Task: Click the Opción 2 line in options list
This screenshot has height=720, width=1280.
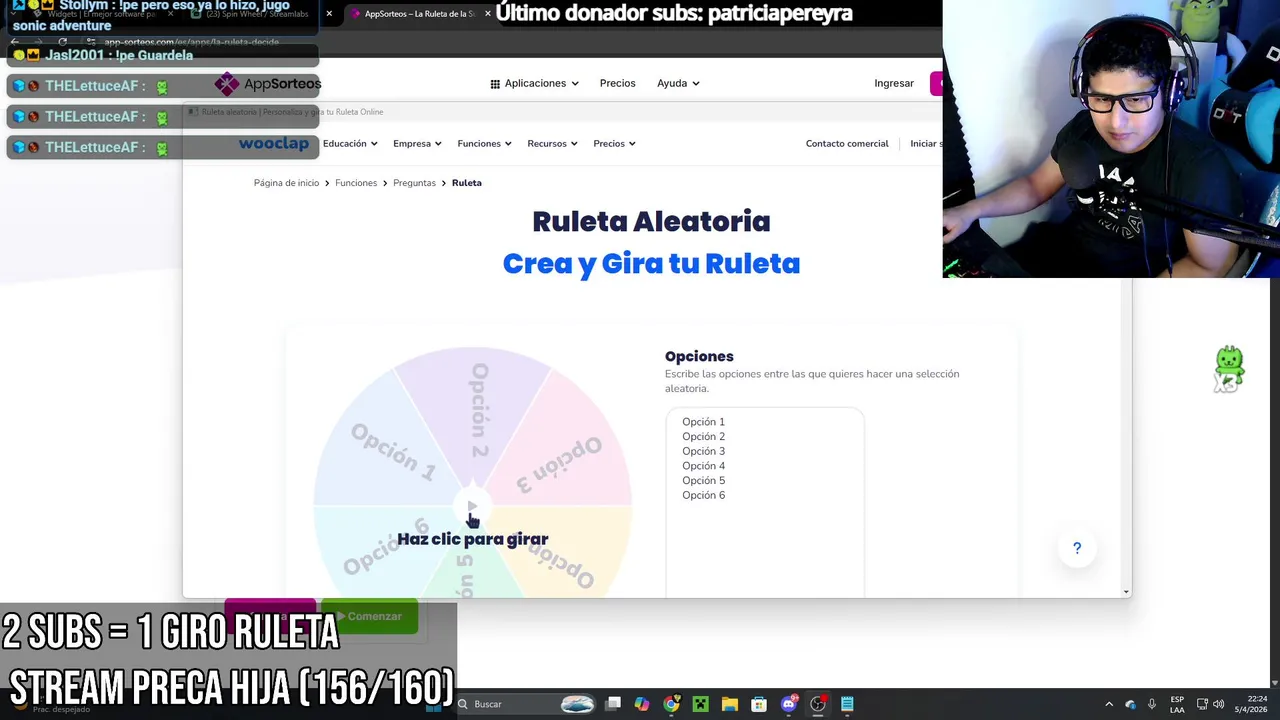Action: pos(703,437)
